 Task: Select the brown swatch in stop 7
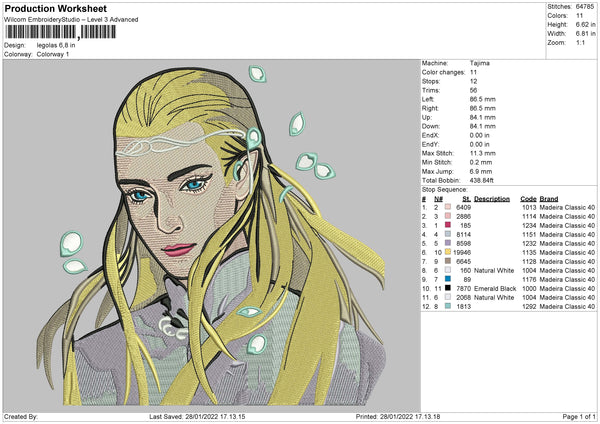tap(450, 261)
